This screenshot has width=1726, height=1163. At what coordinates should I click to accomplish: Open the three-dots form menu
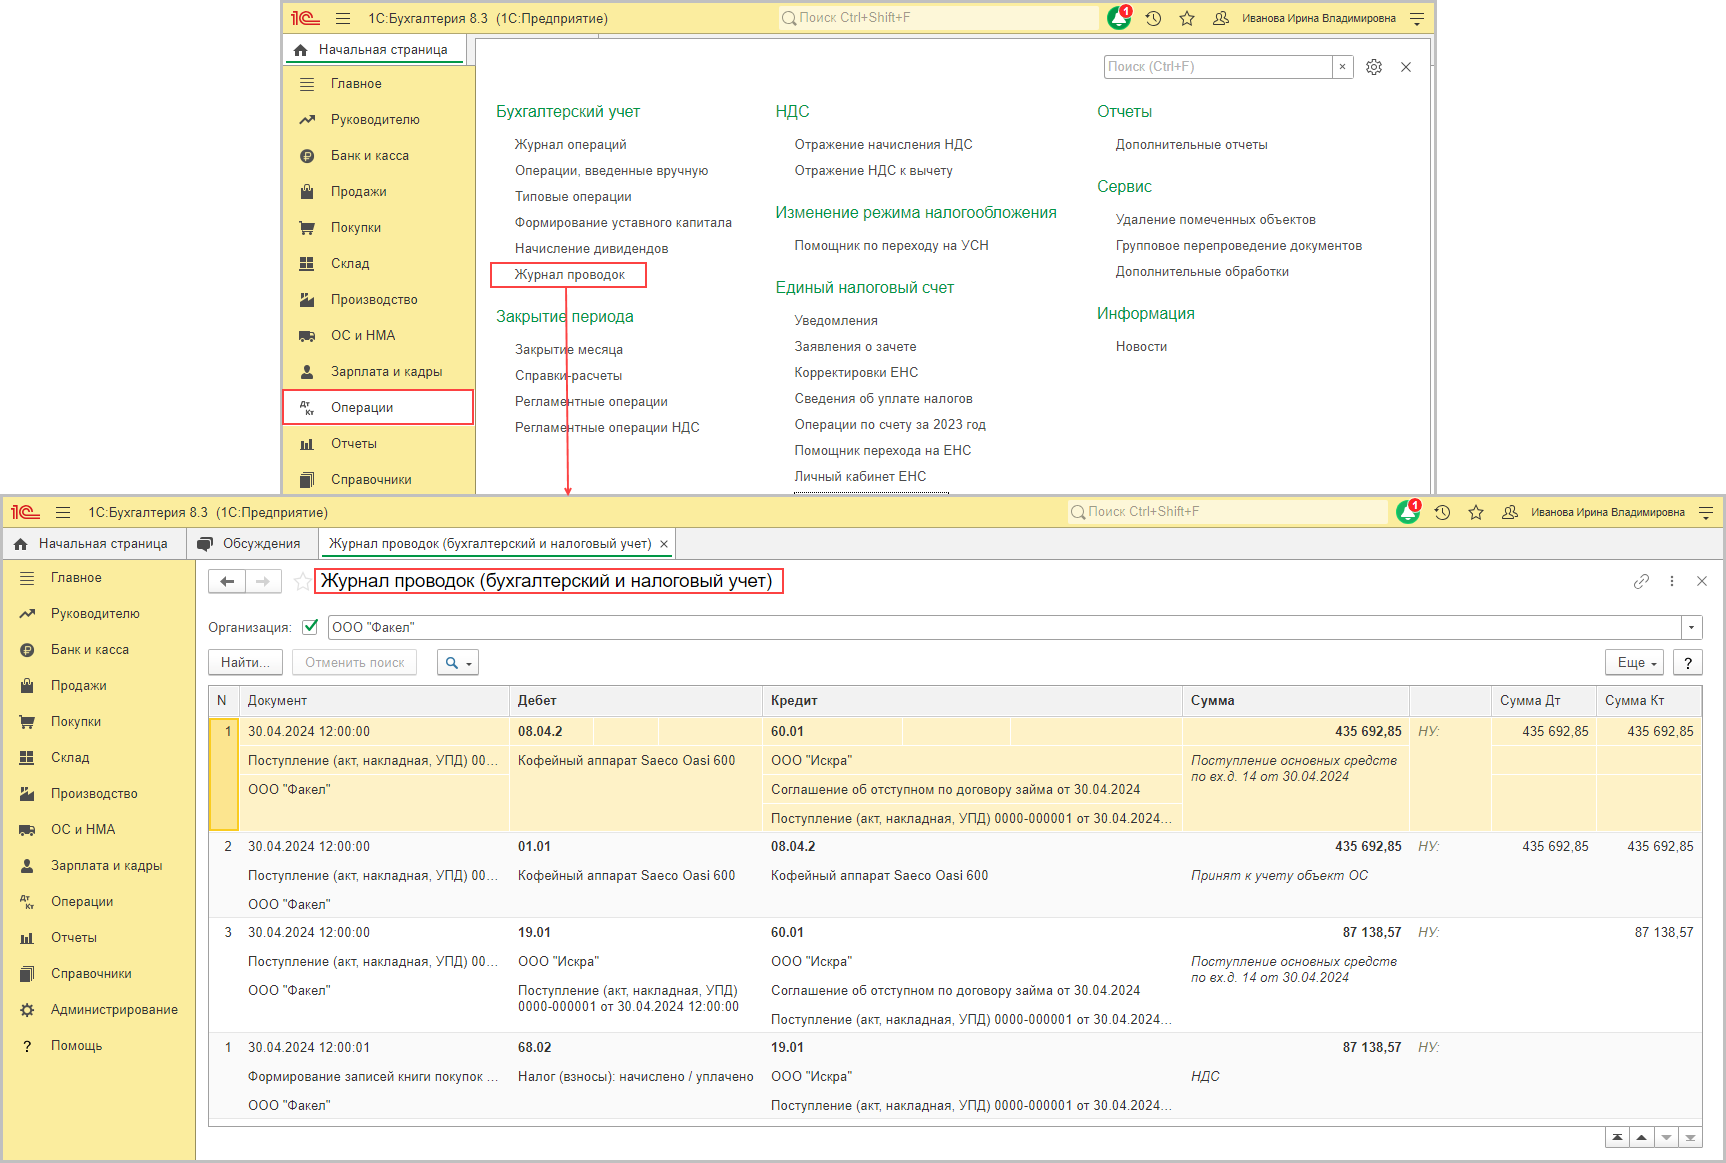pos(1672,581)
